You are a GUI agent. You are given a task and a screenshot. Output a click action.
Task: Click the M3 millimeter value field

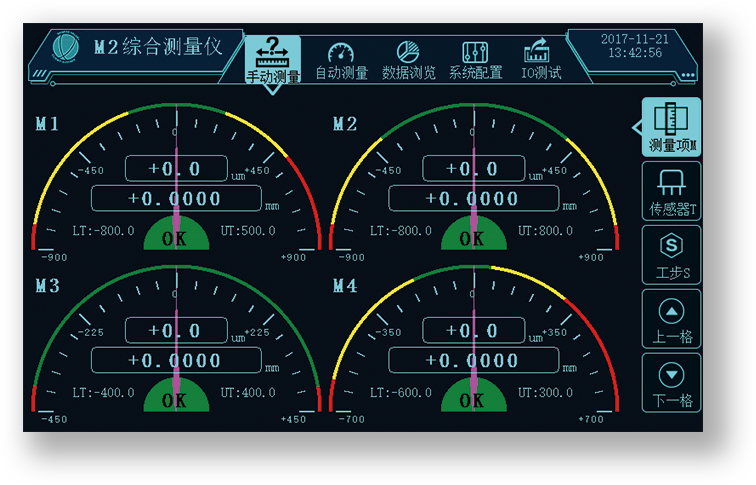[x=176, y=360]
